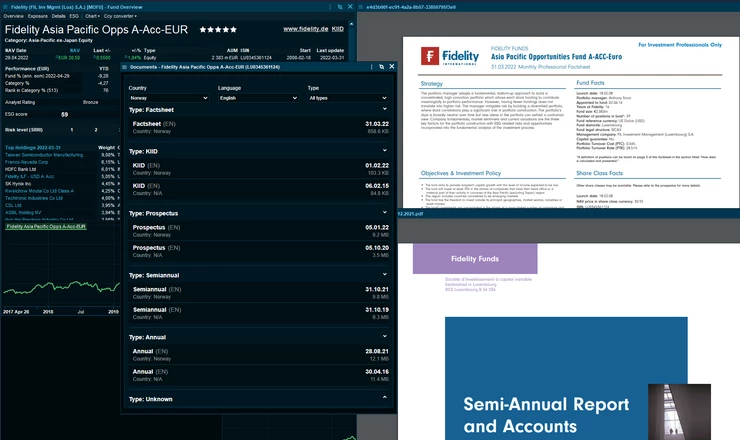740x440 pixels.
Task: Open the Exposure tab
Action: (x=38, y=16)
